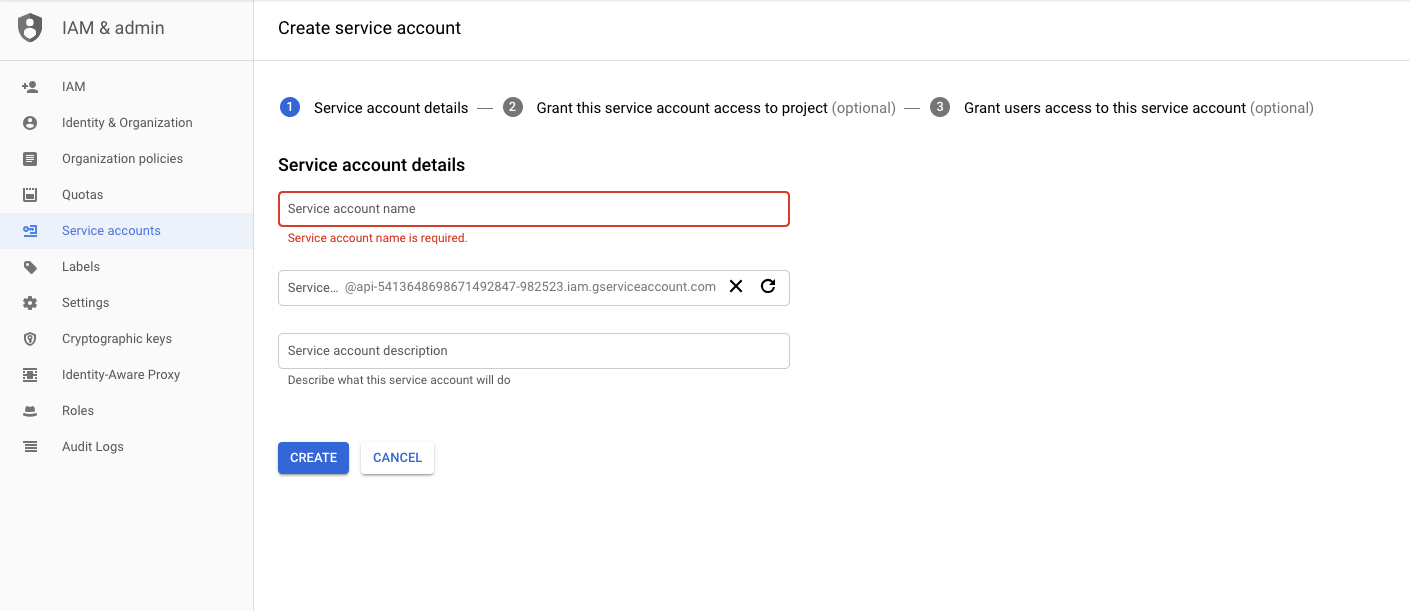
Task: Click the IAM add-person icon
Action: pos(30,87)
